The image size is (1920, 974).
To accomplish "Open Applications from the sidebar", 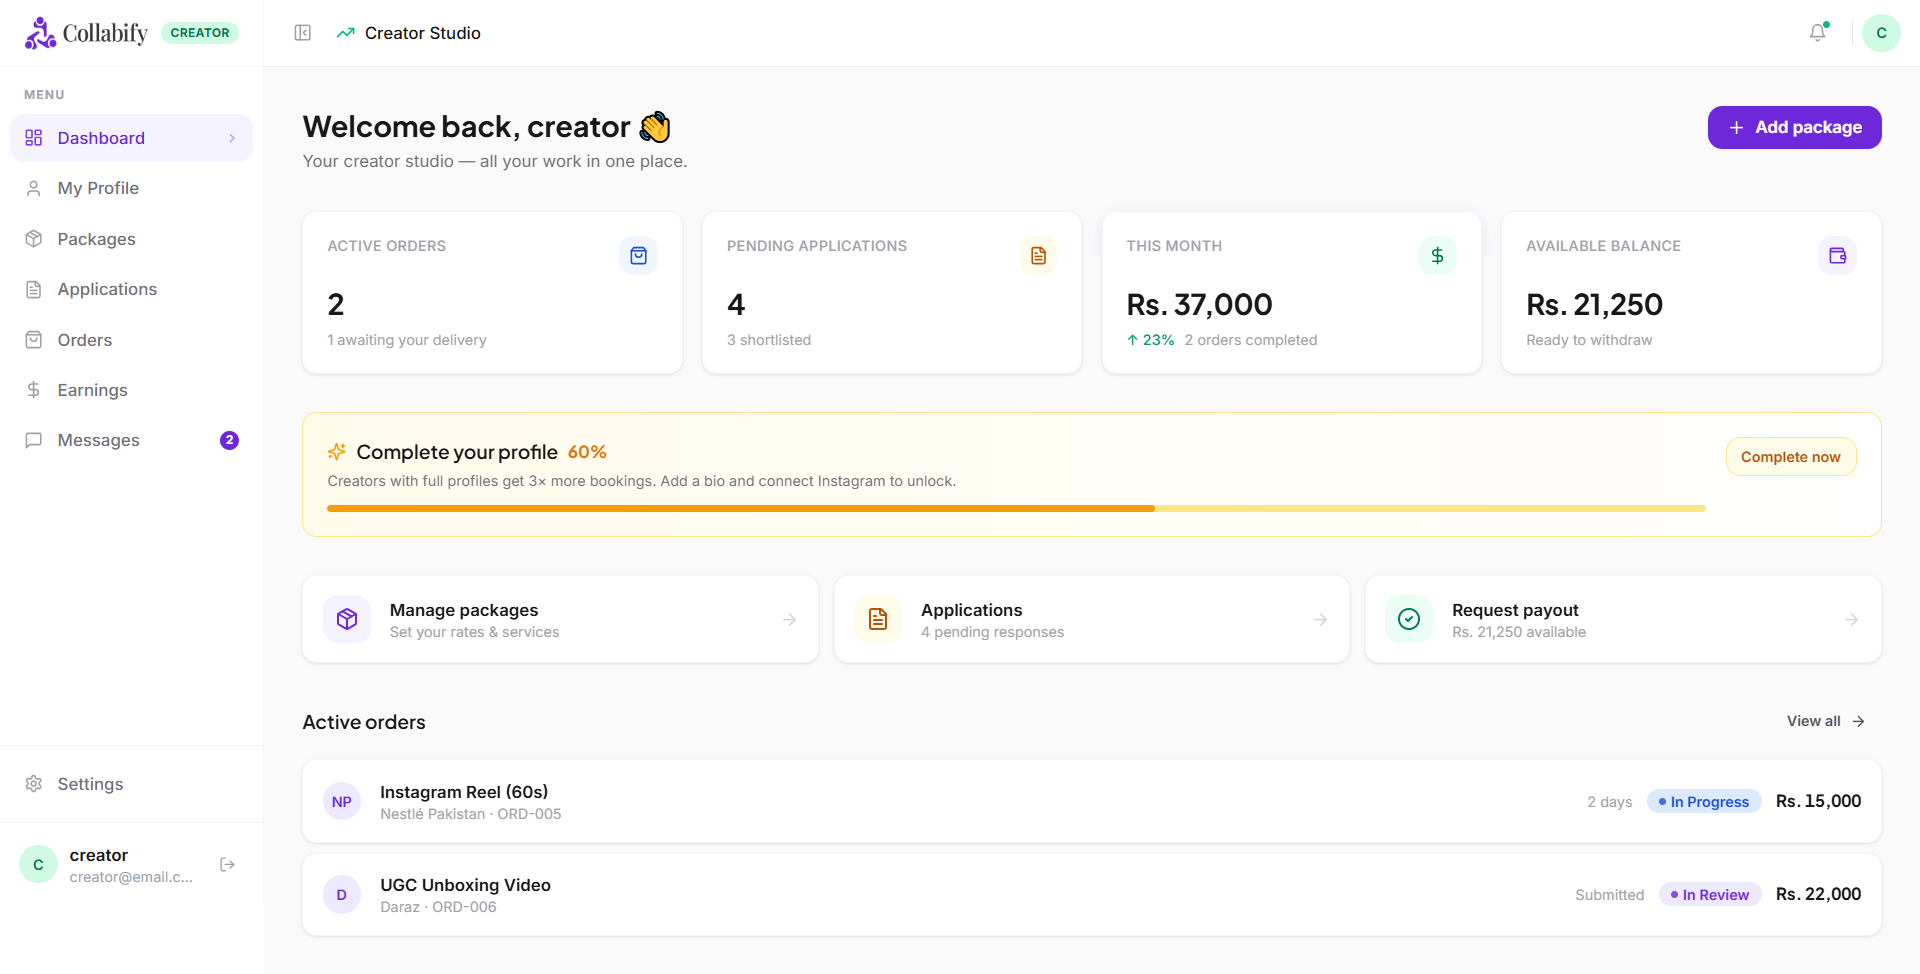I will click(131, 289).
